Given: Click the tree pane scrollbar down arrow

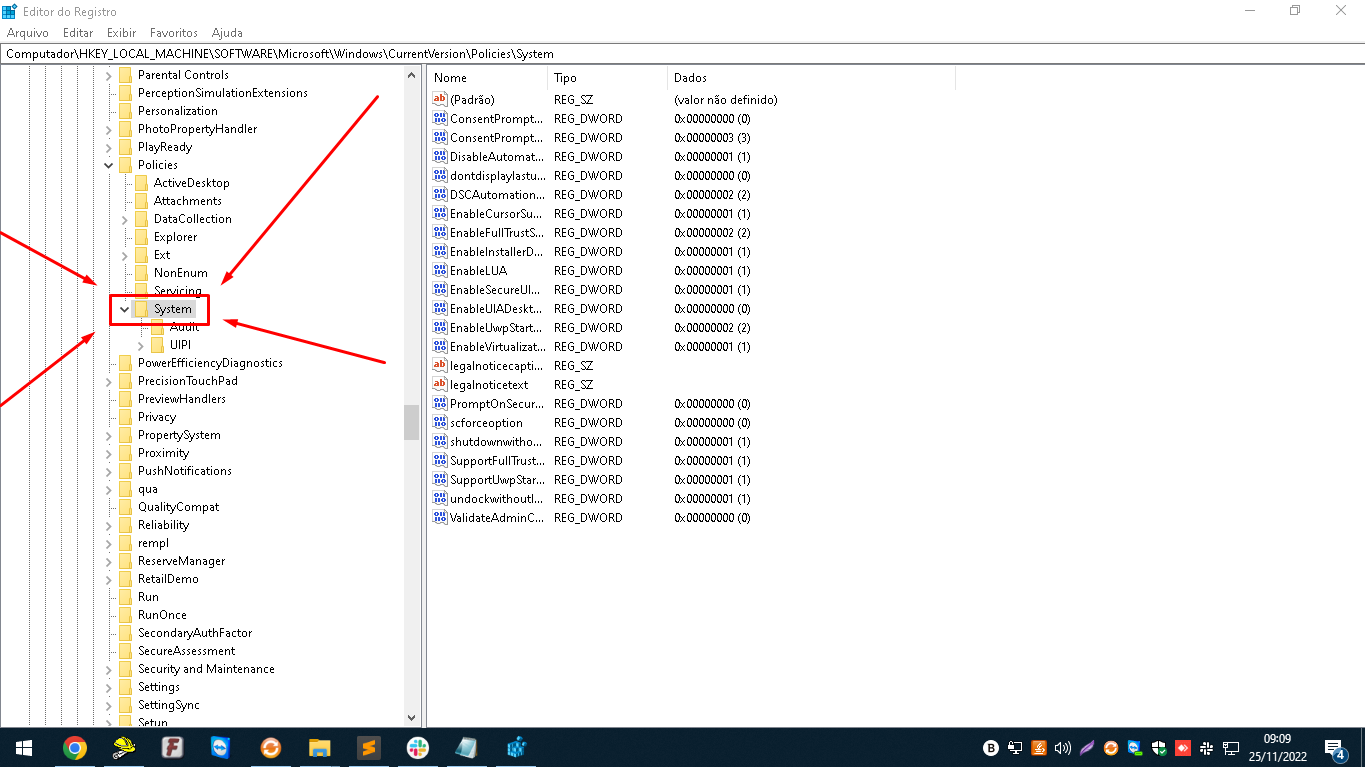Looking at the screenshot, I should [412, 718].
